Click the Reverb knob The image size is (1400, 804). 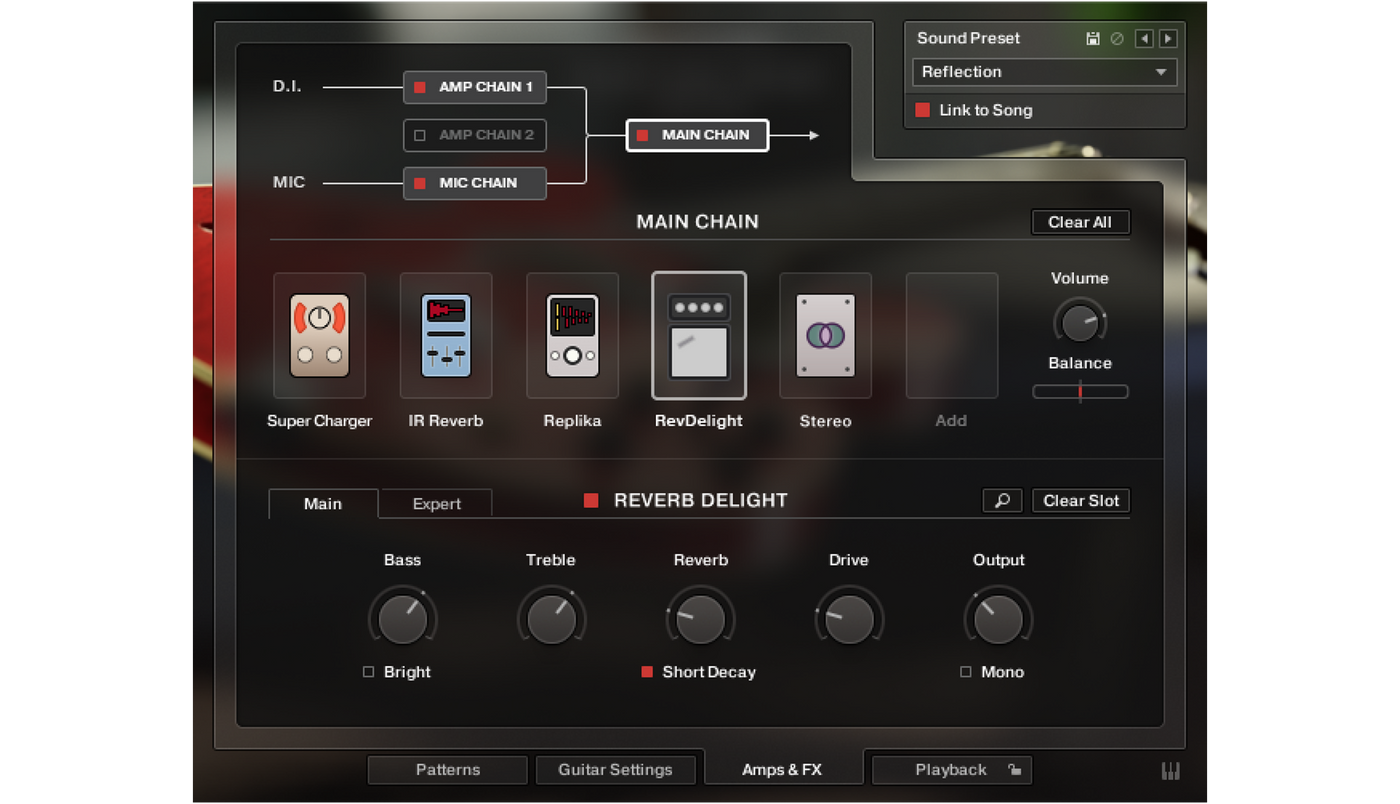[x=700, y=619]
